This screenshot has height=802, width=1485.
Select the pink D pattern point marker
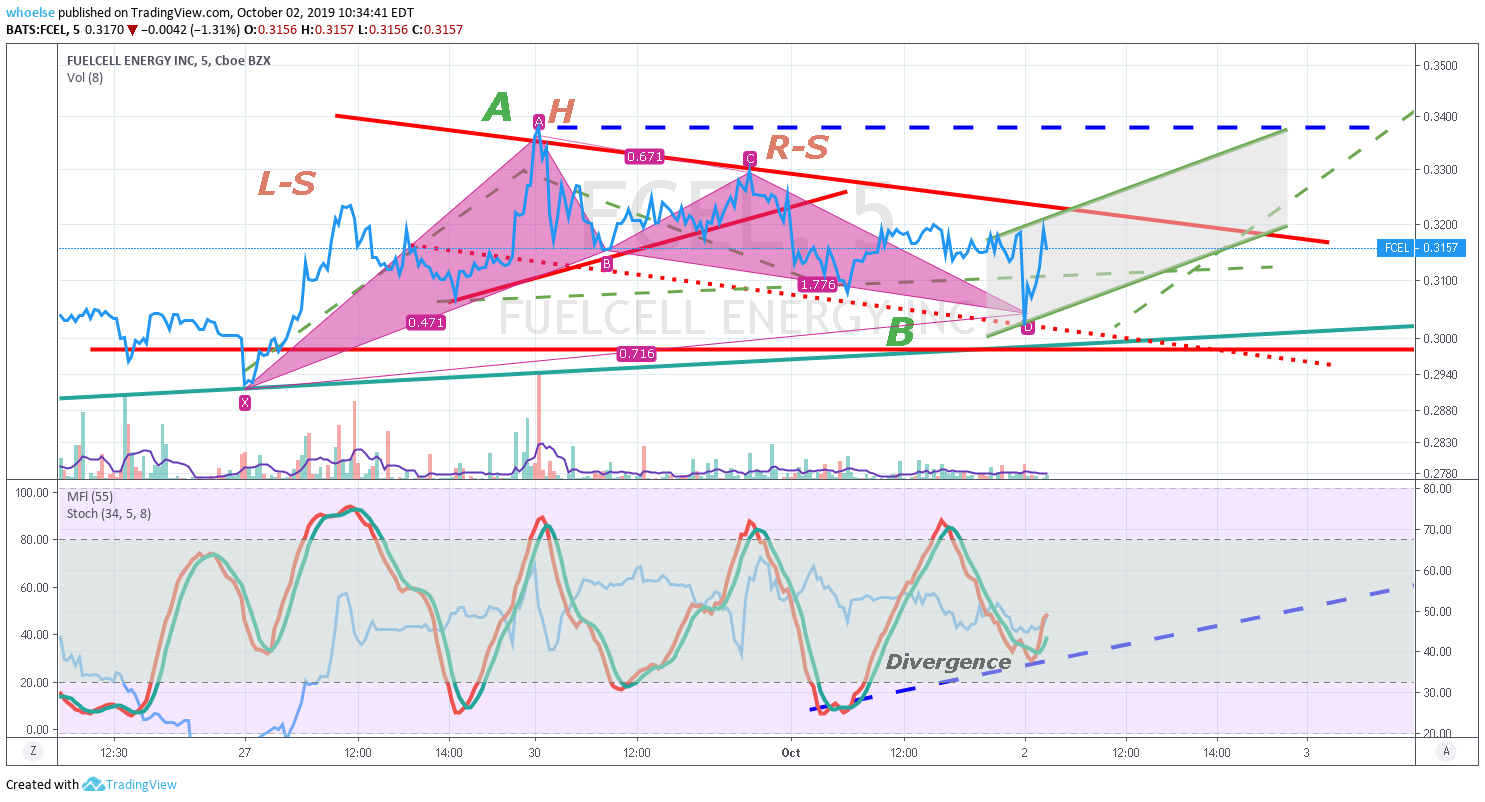pos(1027,327)
